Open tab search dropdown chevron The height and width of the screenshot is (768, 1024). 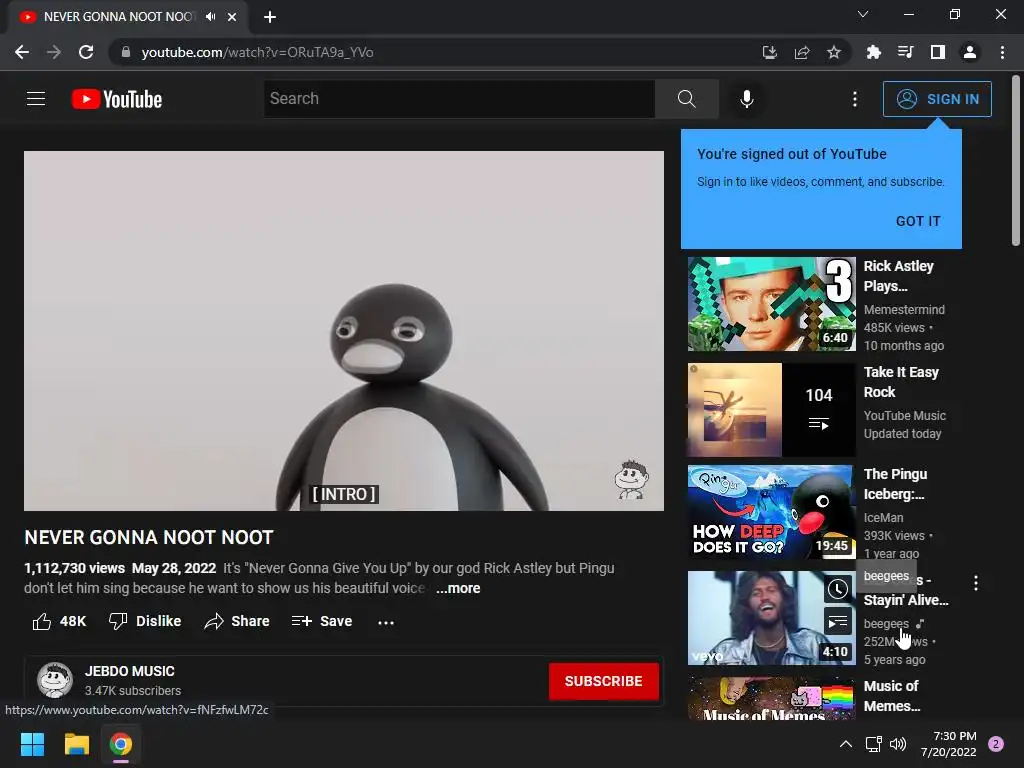point(863,14)
